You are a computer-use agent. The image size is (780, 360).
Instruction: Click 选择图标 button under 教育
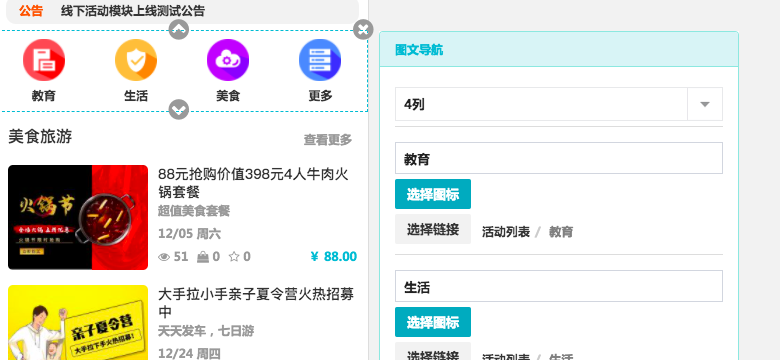point(433,194)
